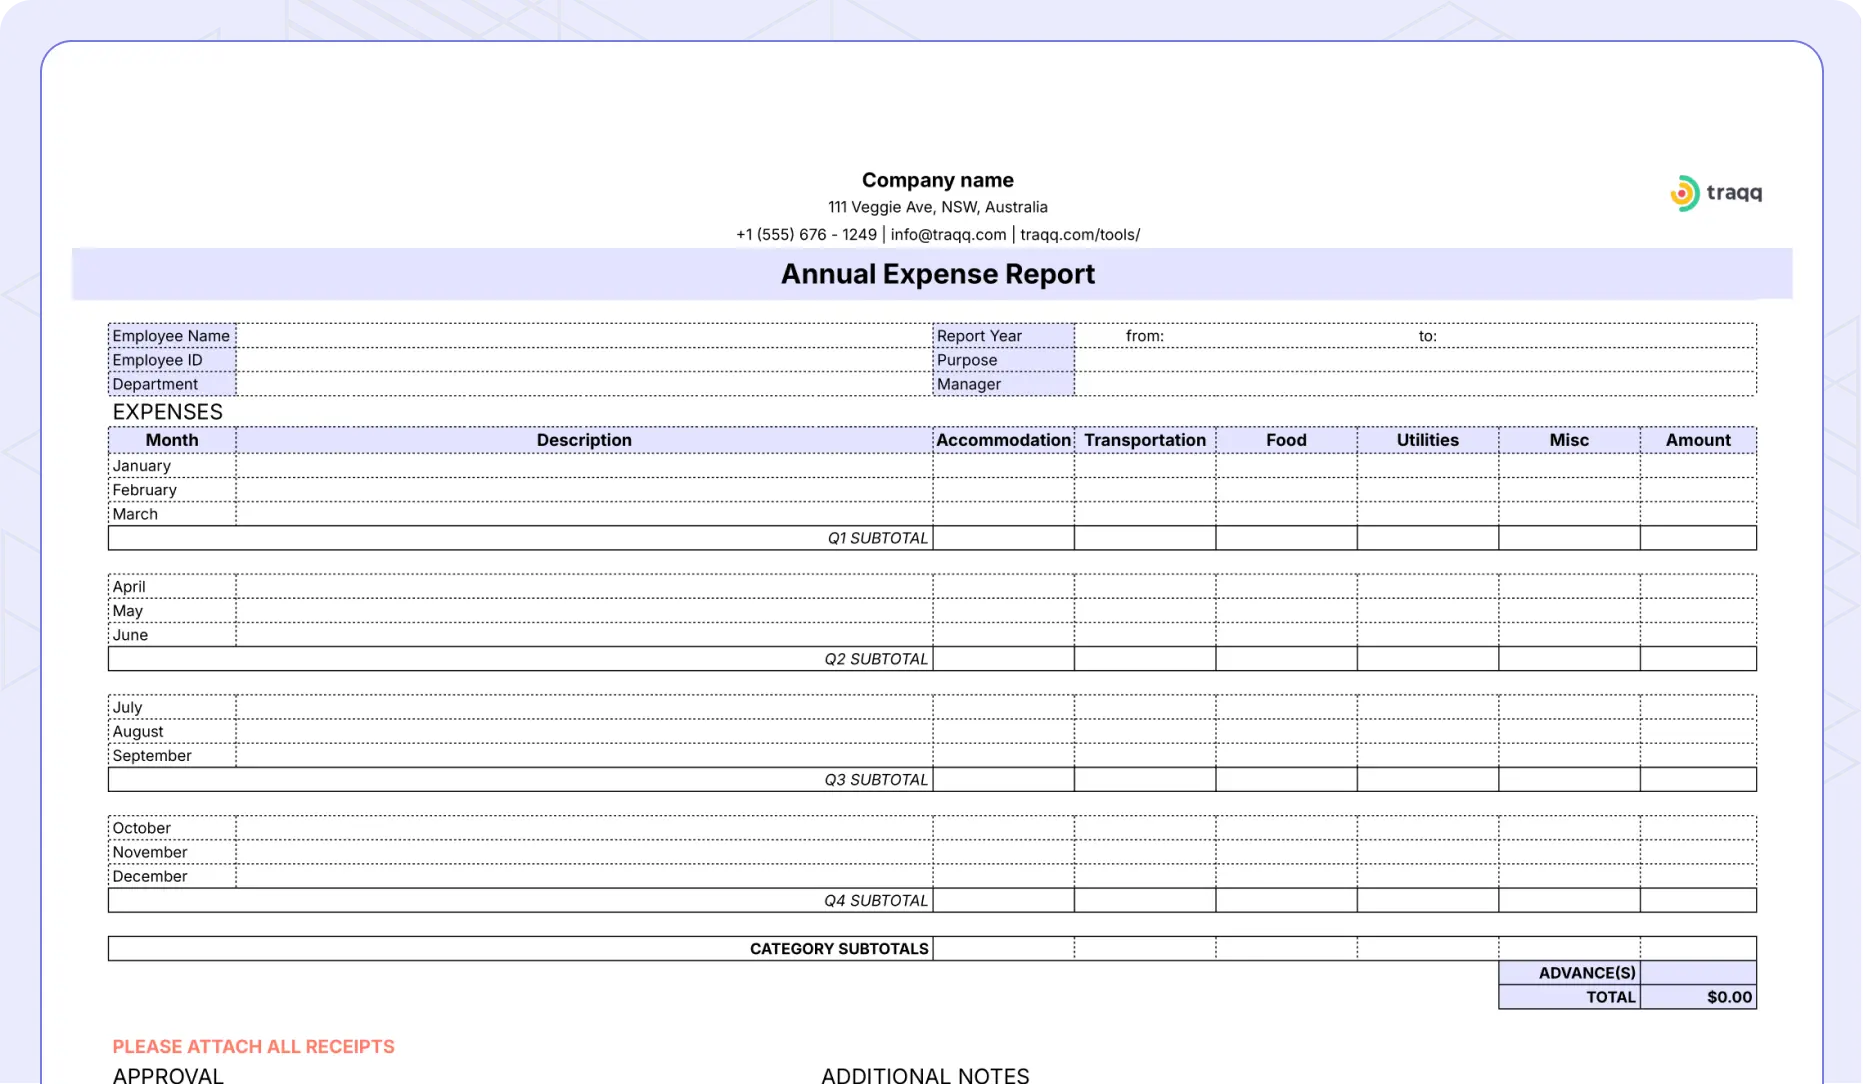Select the November row label

click(x=149, y=852)
